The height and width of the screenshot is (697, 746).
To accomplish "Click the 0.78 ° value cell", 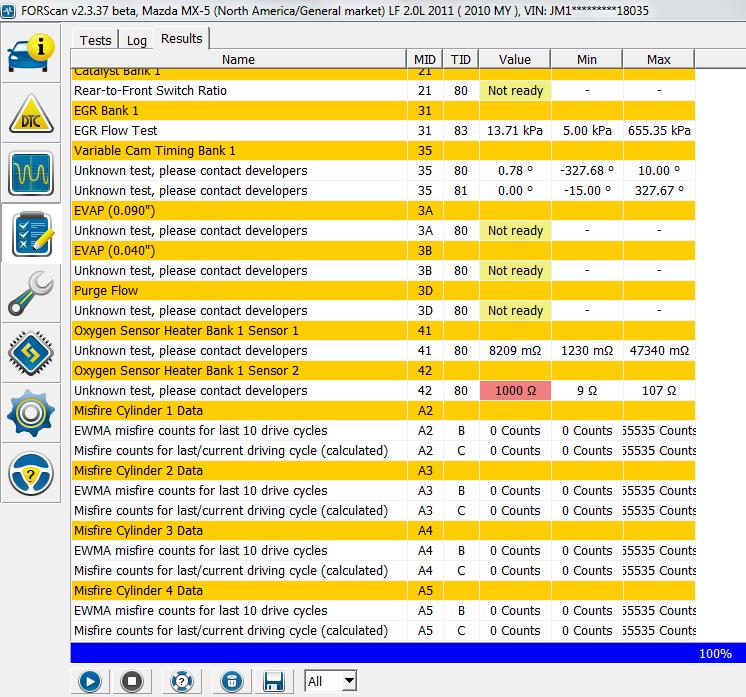I will click(515, 170).
